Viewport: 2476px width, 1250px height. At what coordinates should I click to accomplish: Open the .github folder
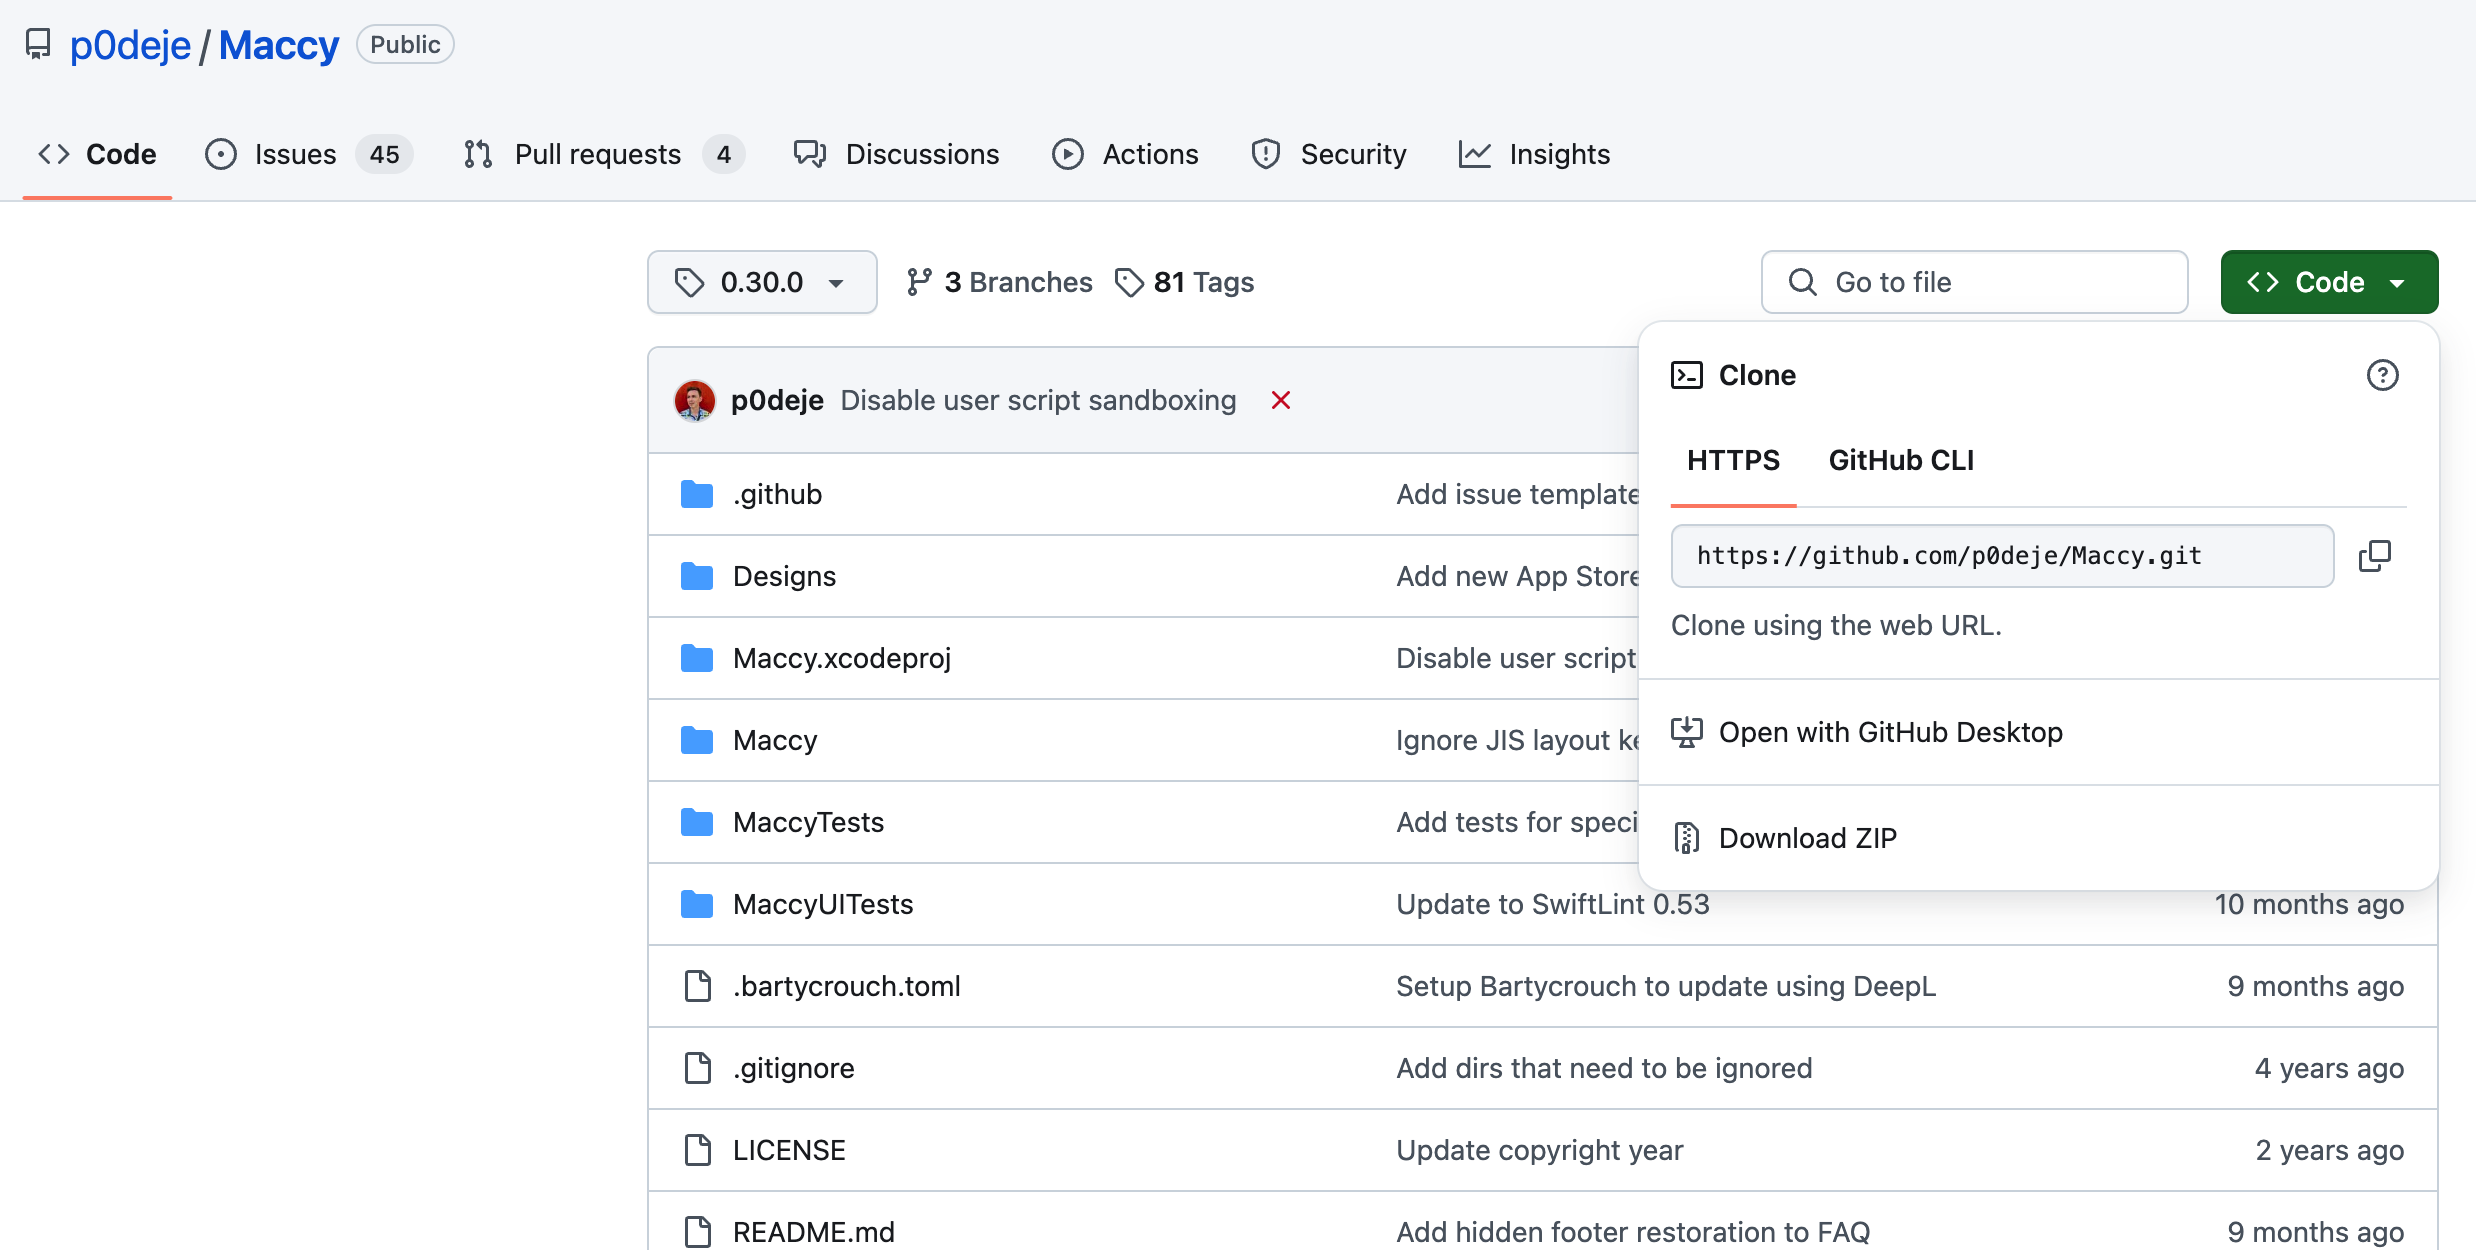click(x=777, y=494)
